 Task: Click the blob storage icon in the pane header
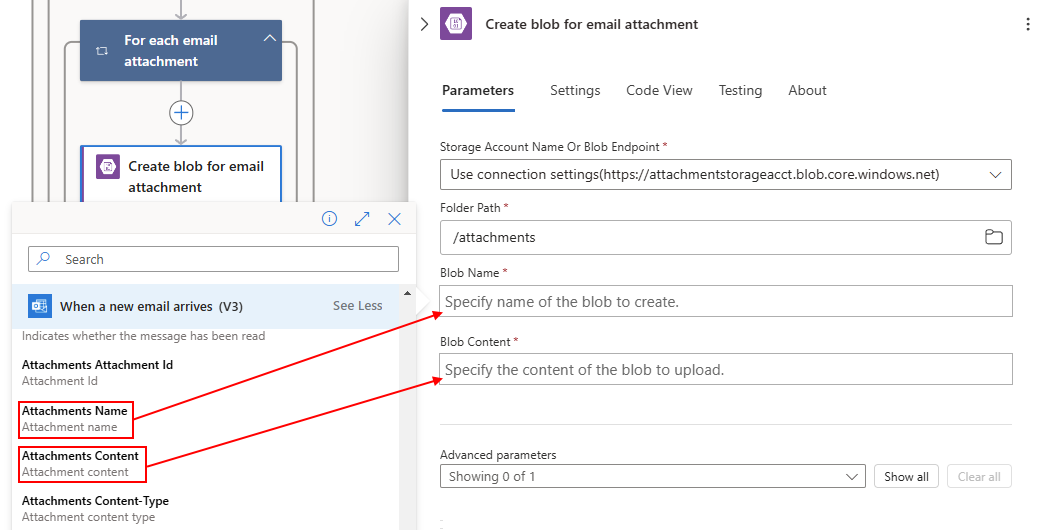click(456, 24)
